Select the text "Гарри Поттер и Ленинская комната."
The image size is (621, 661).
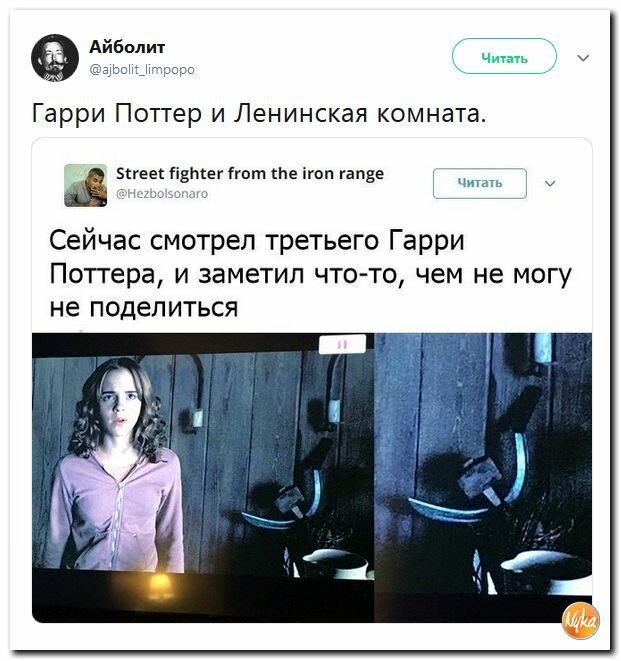pos(259,113)
